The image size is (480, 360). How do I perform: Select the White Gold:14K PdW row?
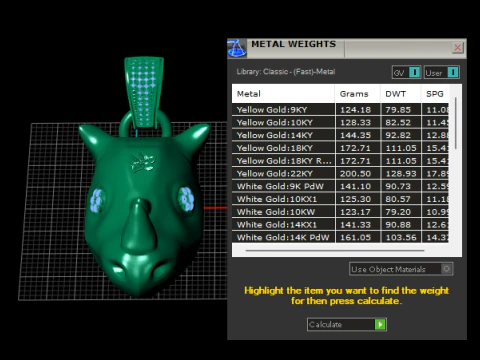coord(340,237)
